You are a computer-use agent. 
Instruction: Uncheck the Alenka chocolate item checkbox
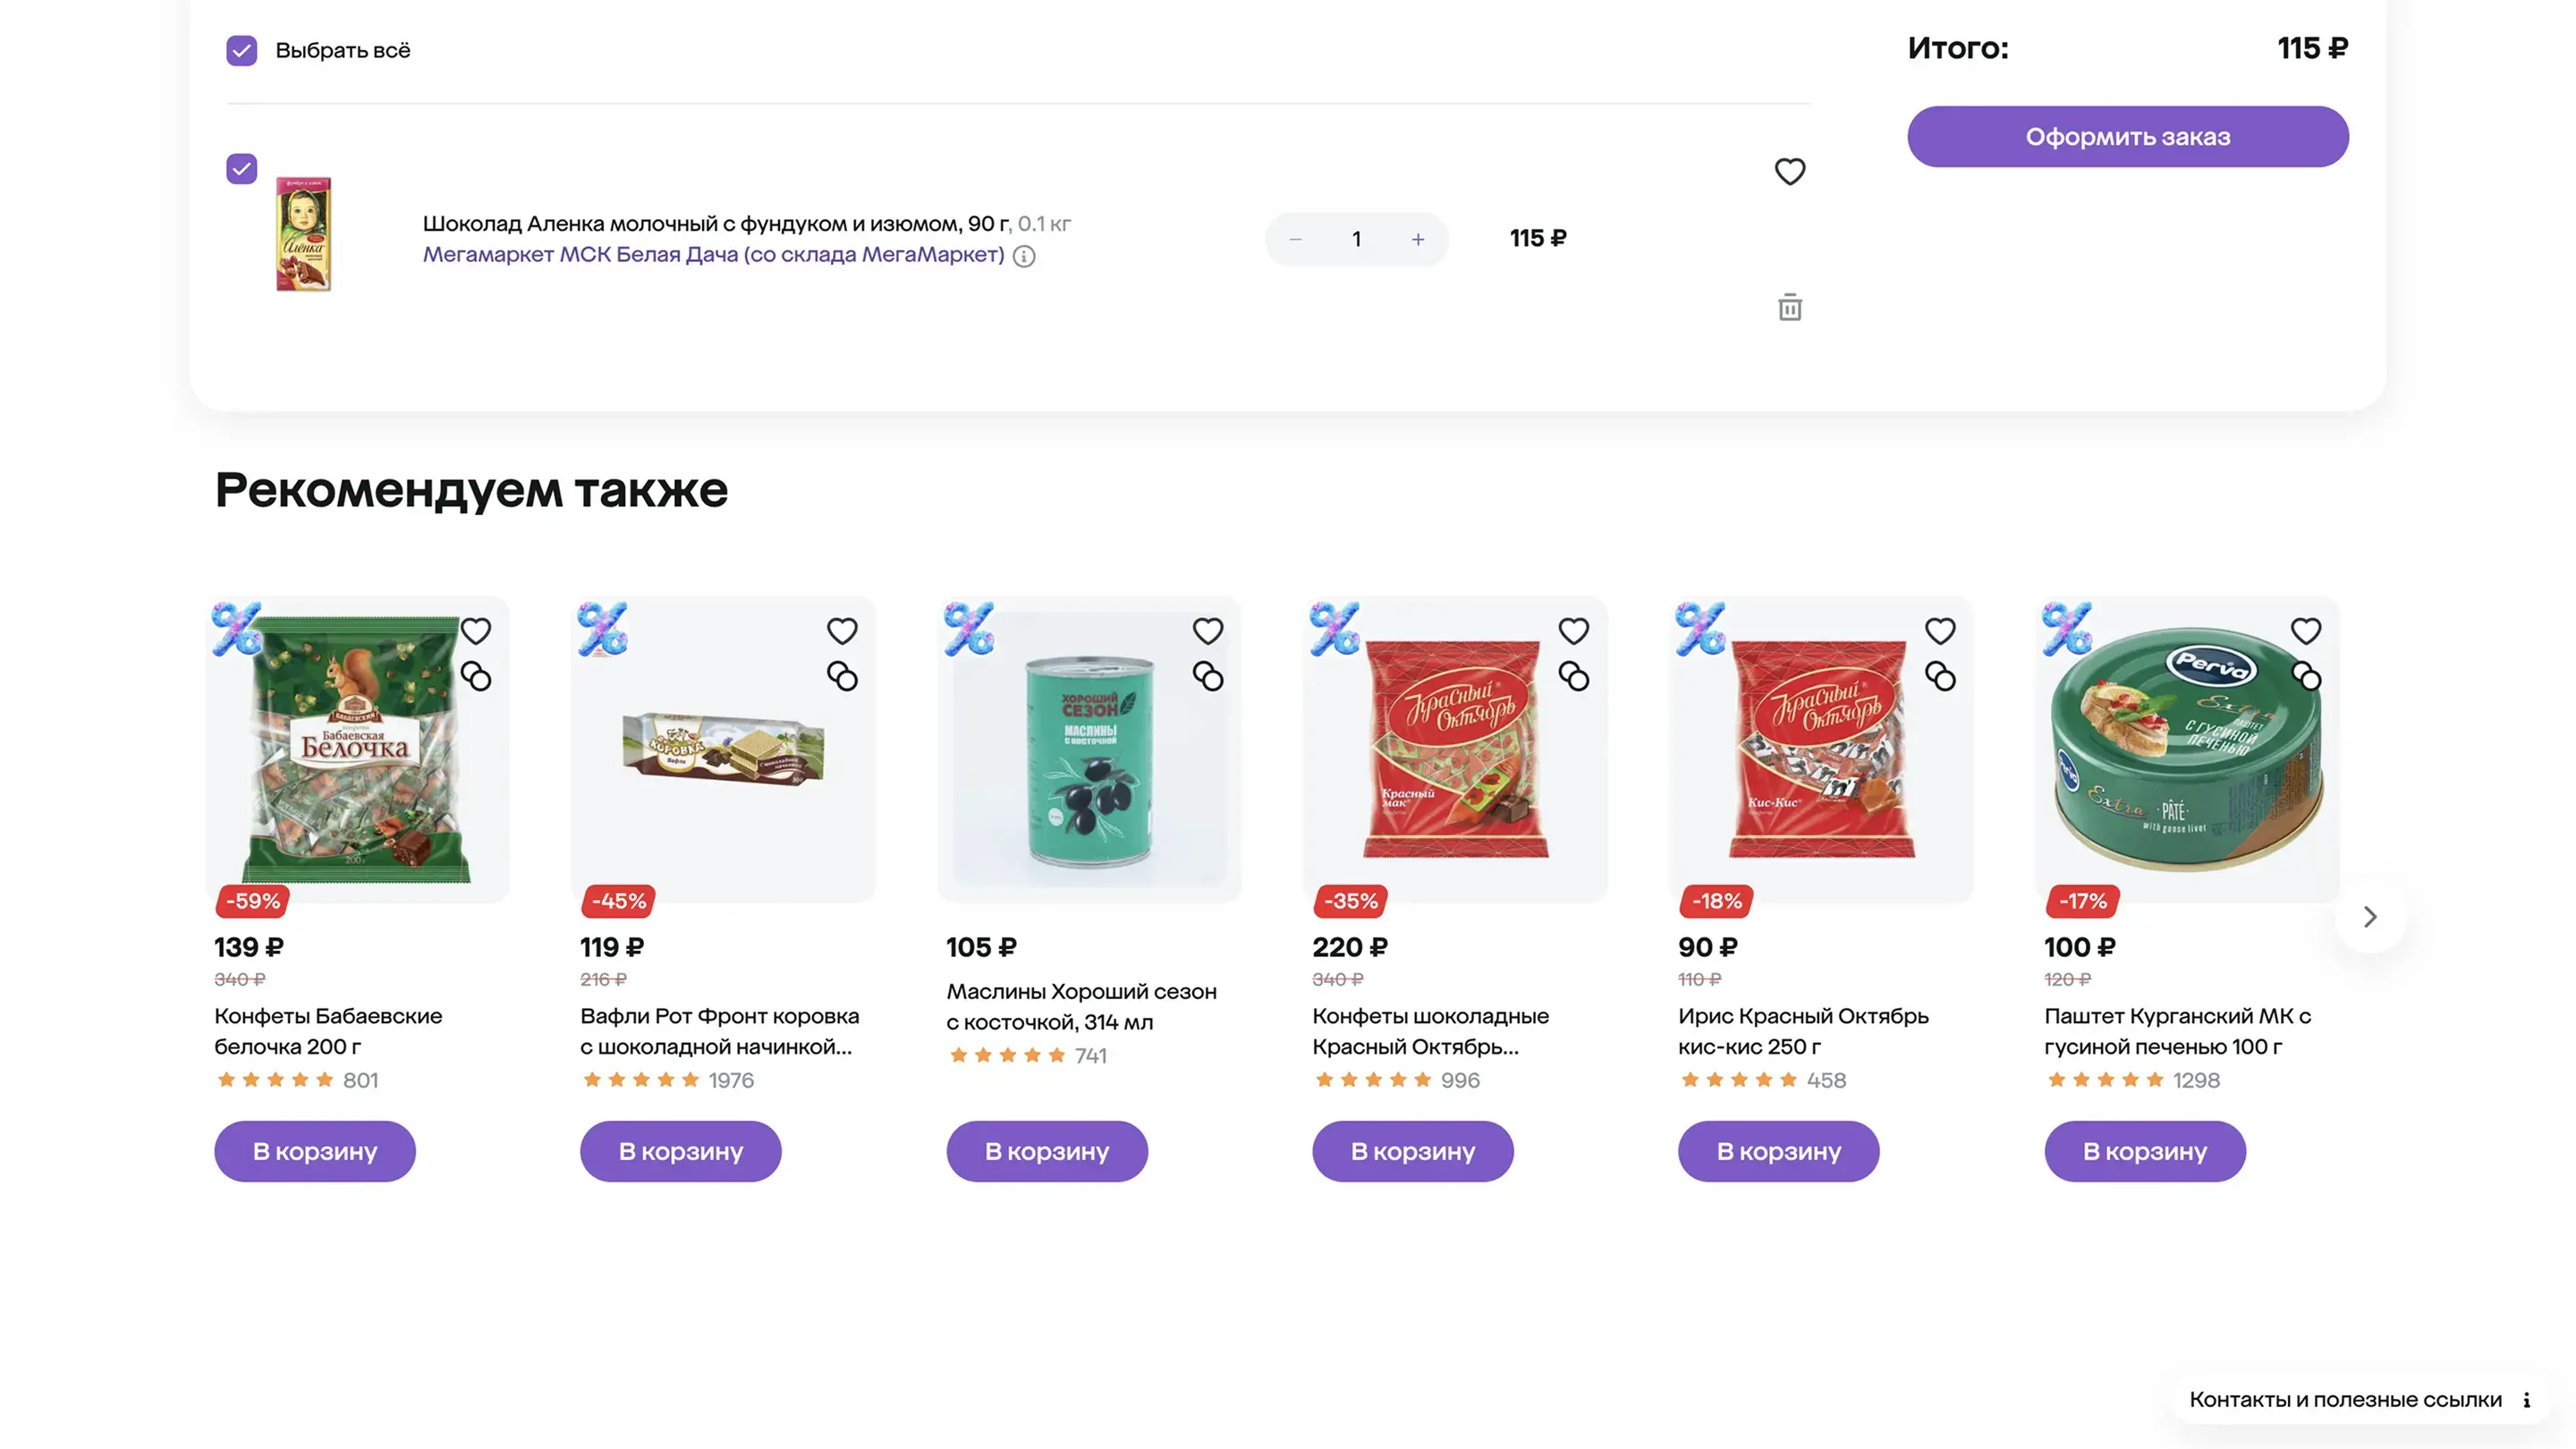(242, 169)
